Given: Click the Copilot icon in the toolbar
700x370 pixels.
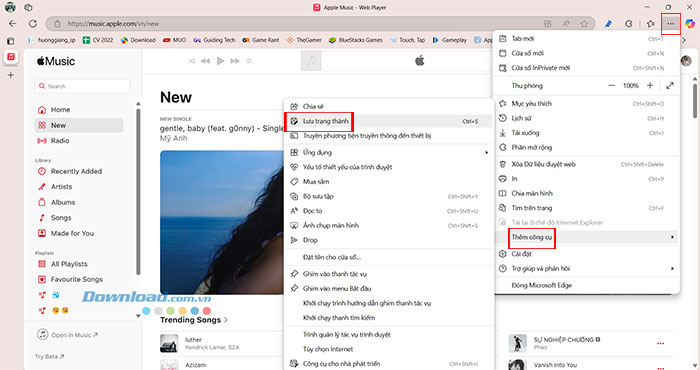Looking at the screenshot, I should [x=690, y=24].
